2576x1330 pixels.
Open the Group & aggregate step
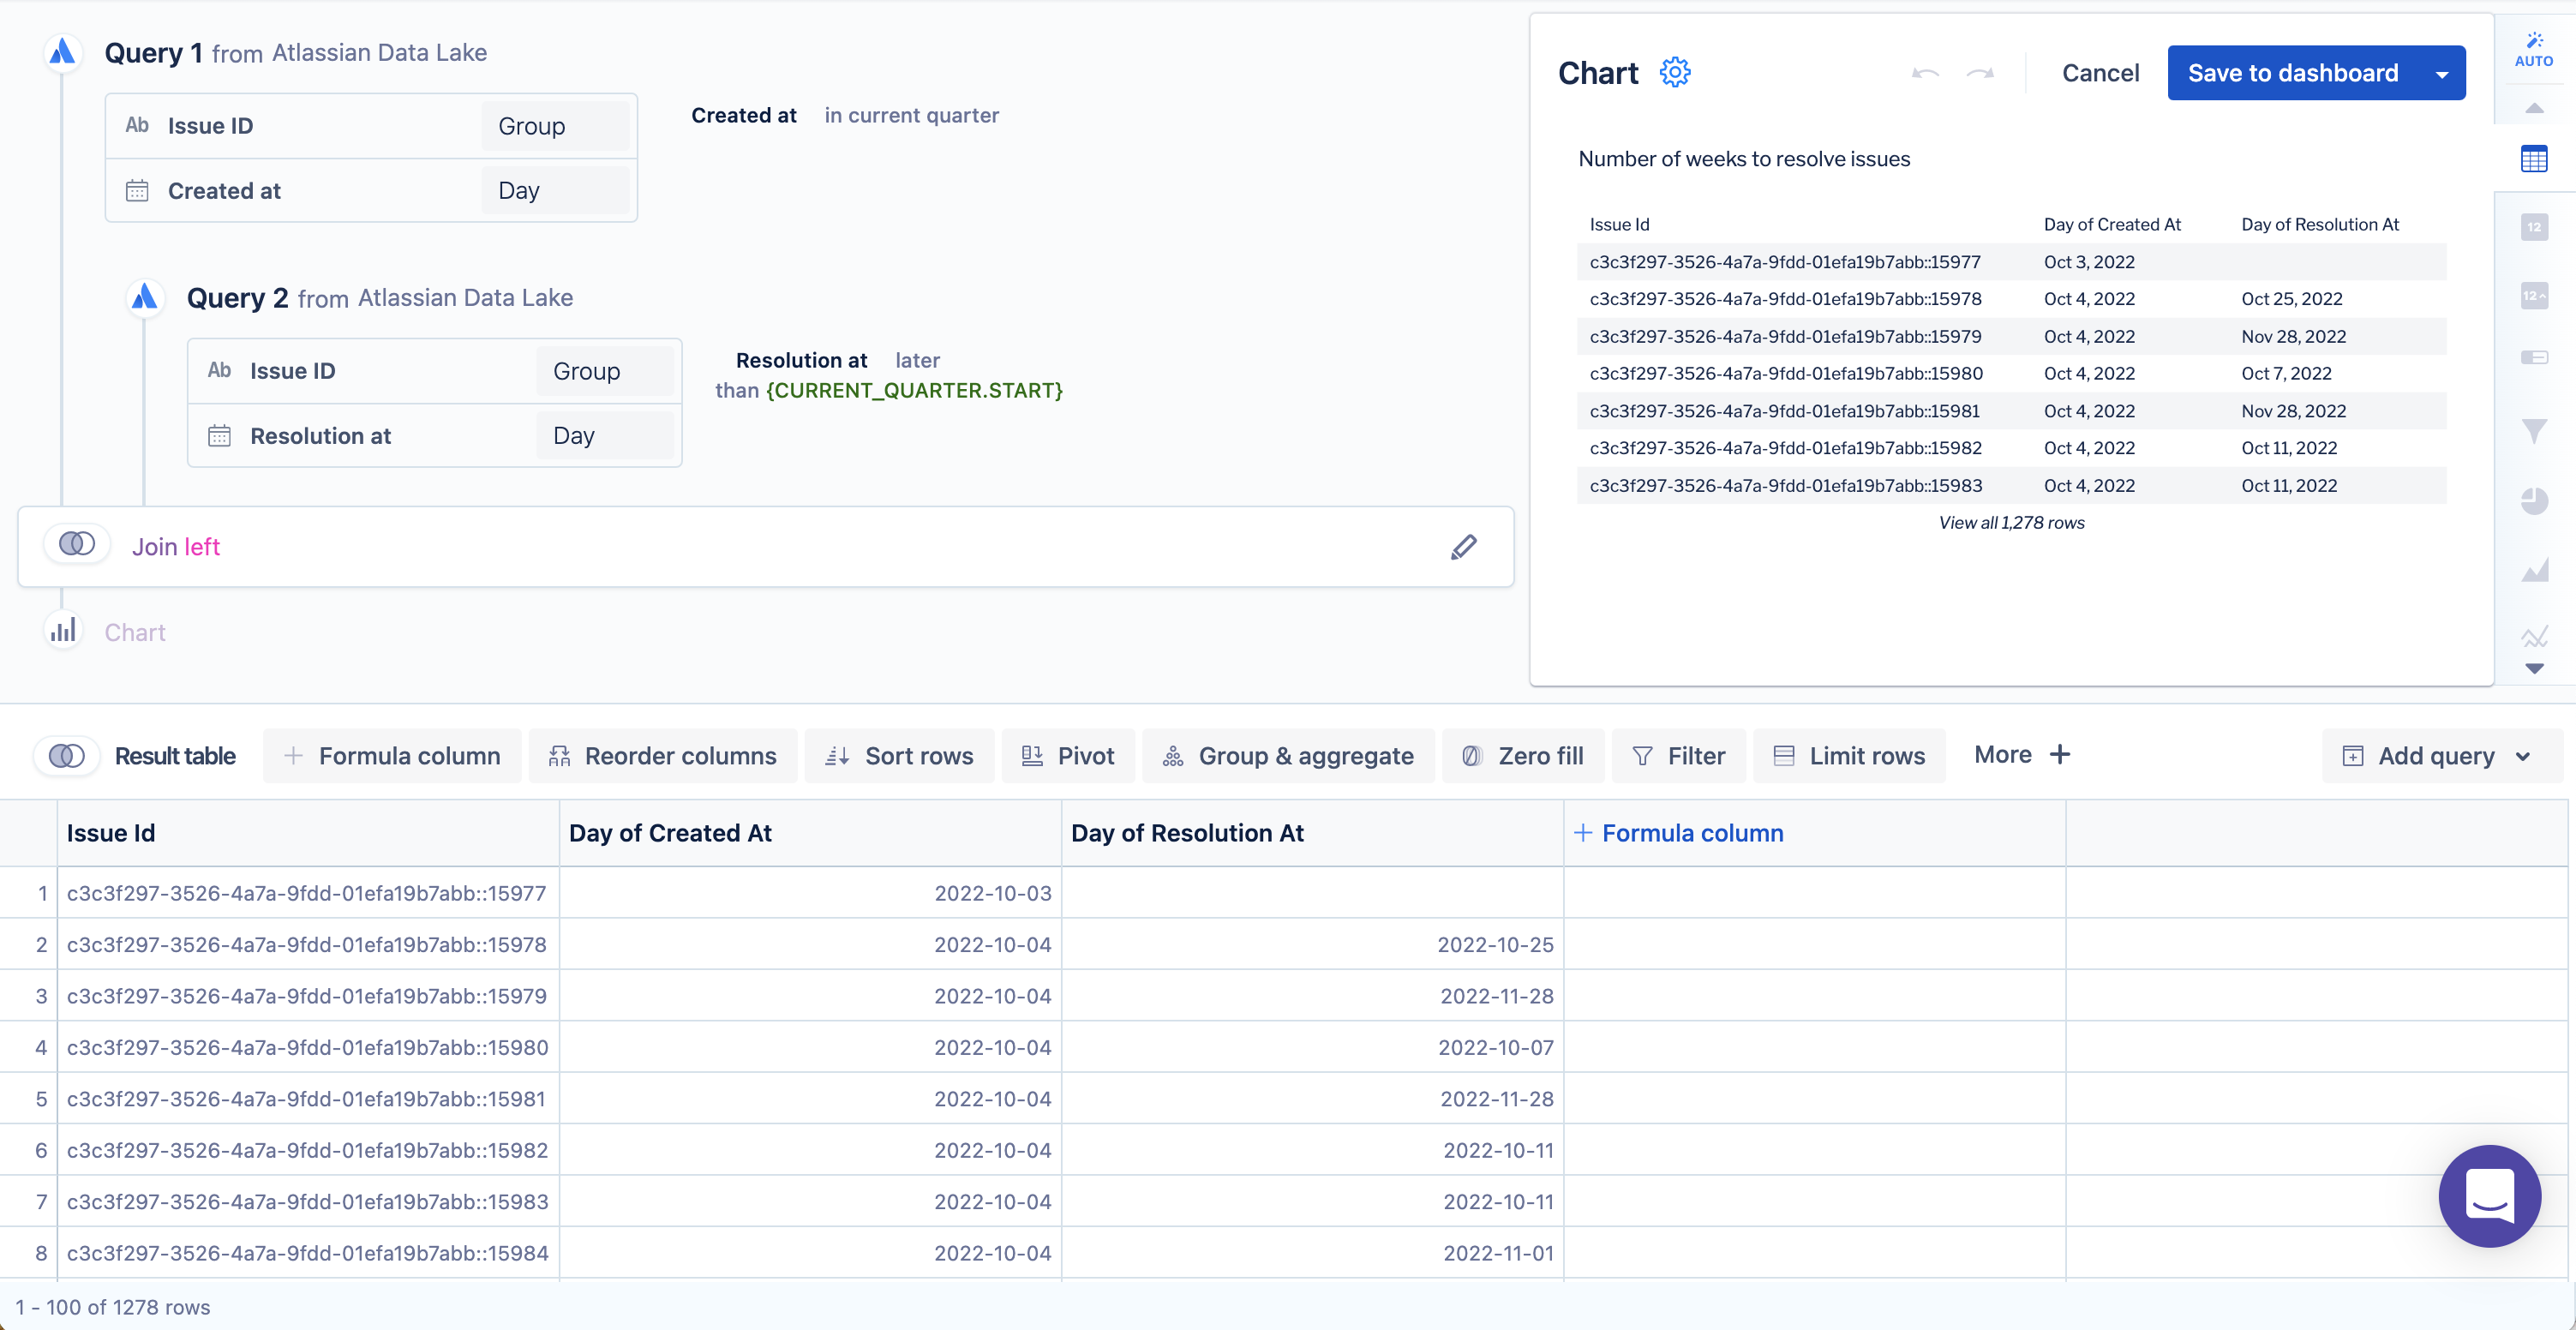tap(1288, 756)
